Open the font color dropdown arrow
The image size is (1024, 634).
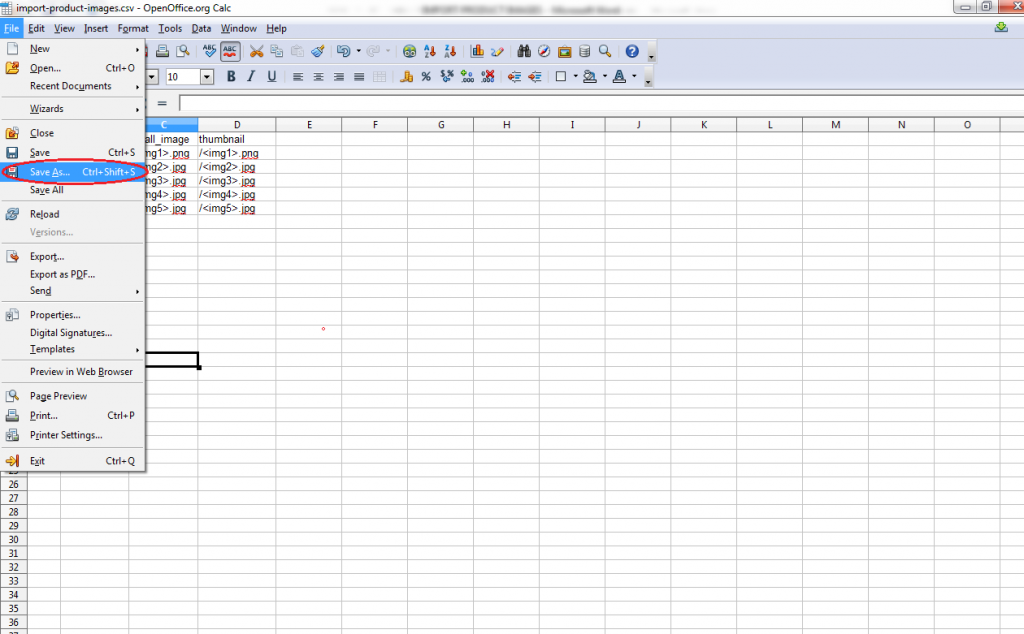[634, 77]
